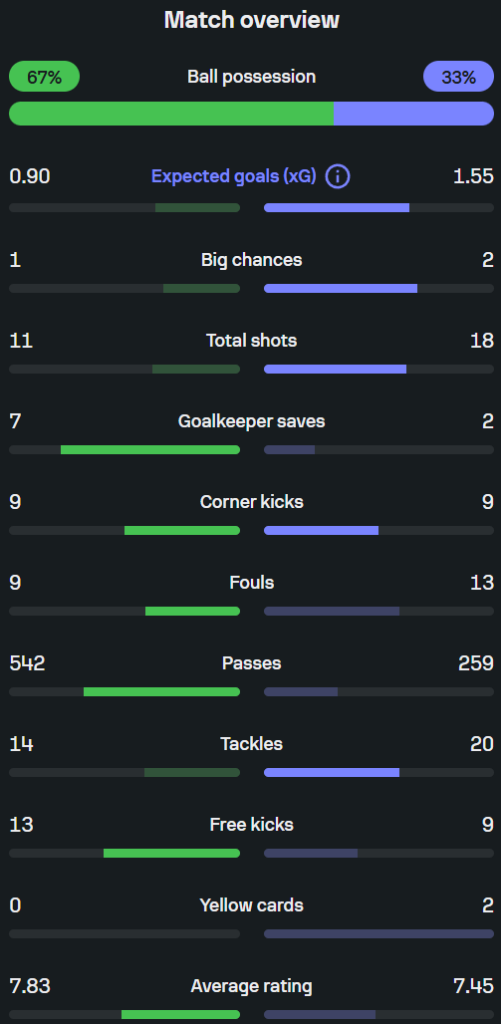
Task: Click the purple Corner kicks bar
Action: click(321, 530)
